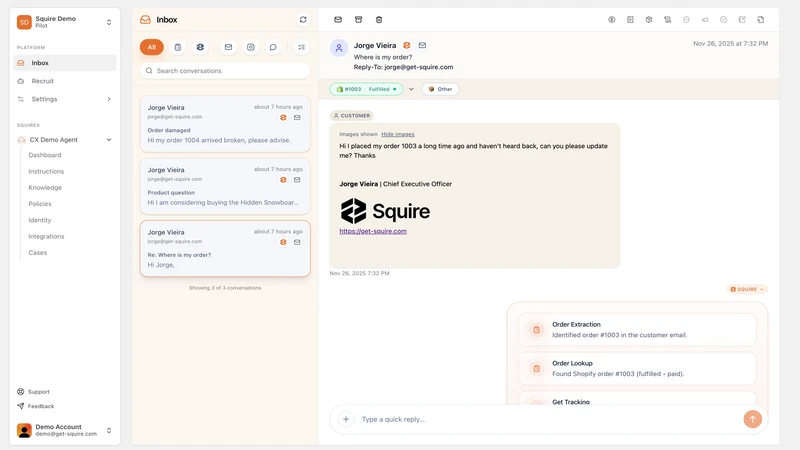Click the dollar coin icon in top toolbar
800x450 pixels.
point(611,19)
